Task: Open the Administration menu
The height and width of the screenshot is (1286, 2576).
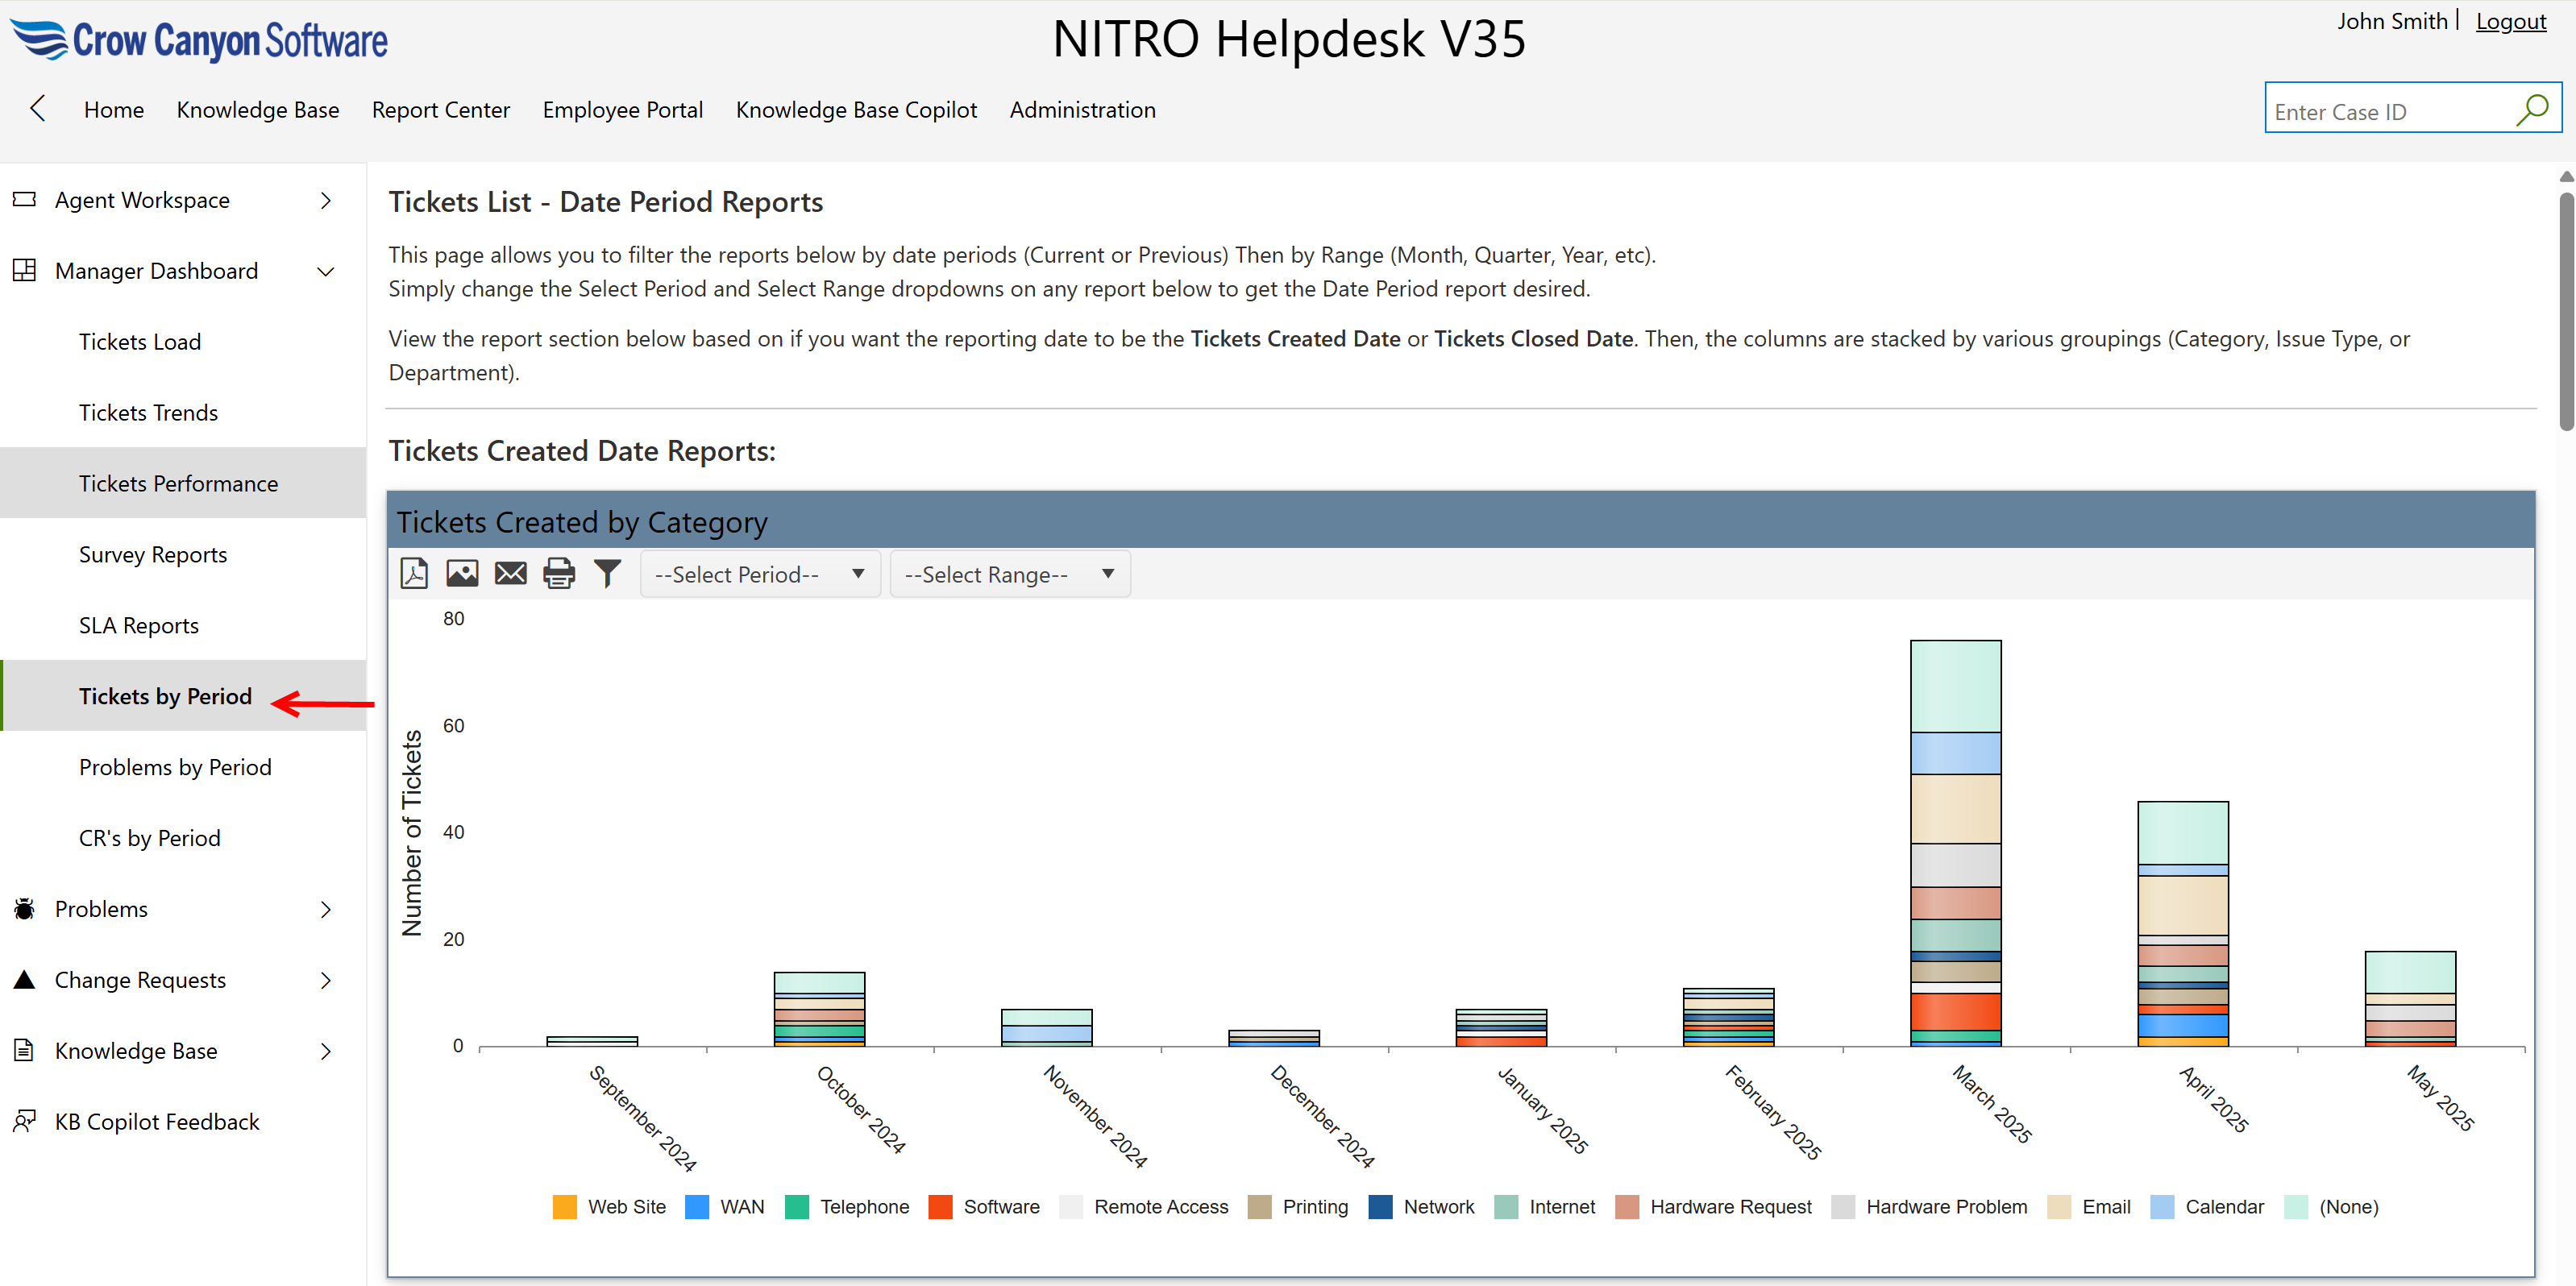Action: [1082, 110]
